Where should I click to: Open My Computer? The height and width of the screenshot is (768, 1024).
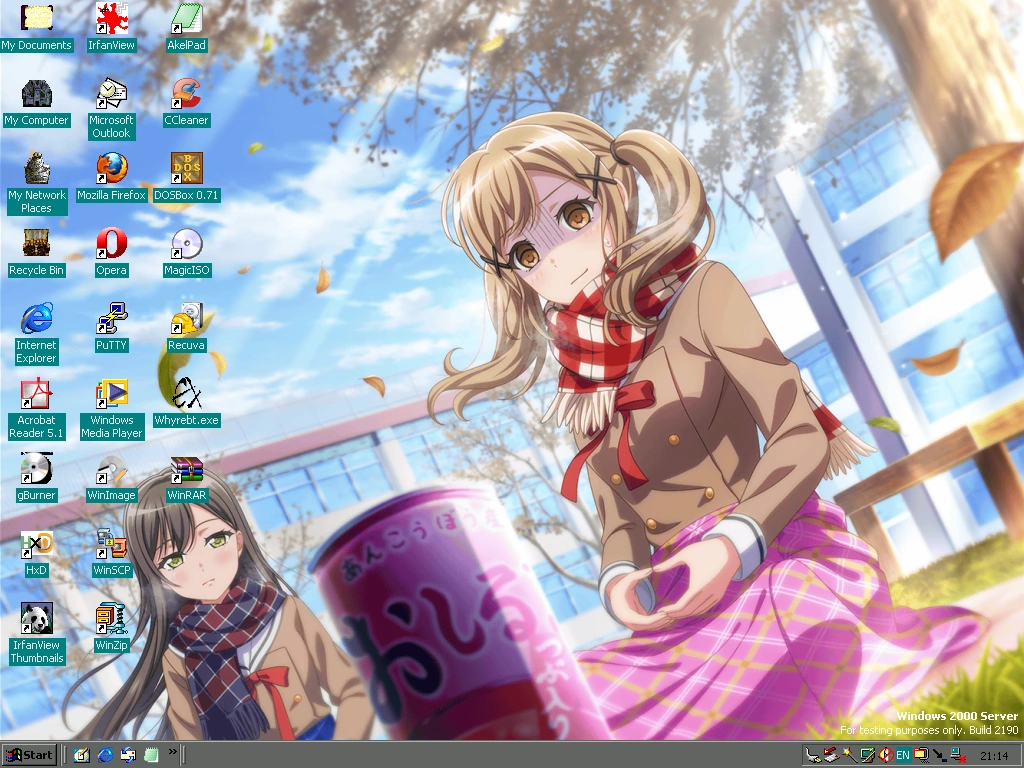click(36, 95)
